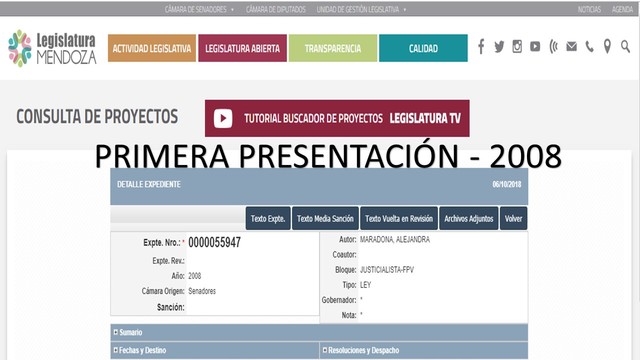This screenshot has width=640, height=360.
Task: Click the telephone contact icon
Action: coord(589,47)
